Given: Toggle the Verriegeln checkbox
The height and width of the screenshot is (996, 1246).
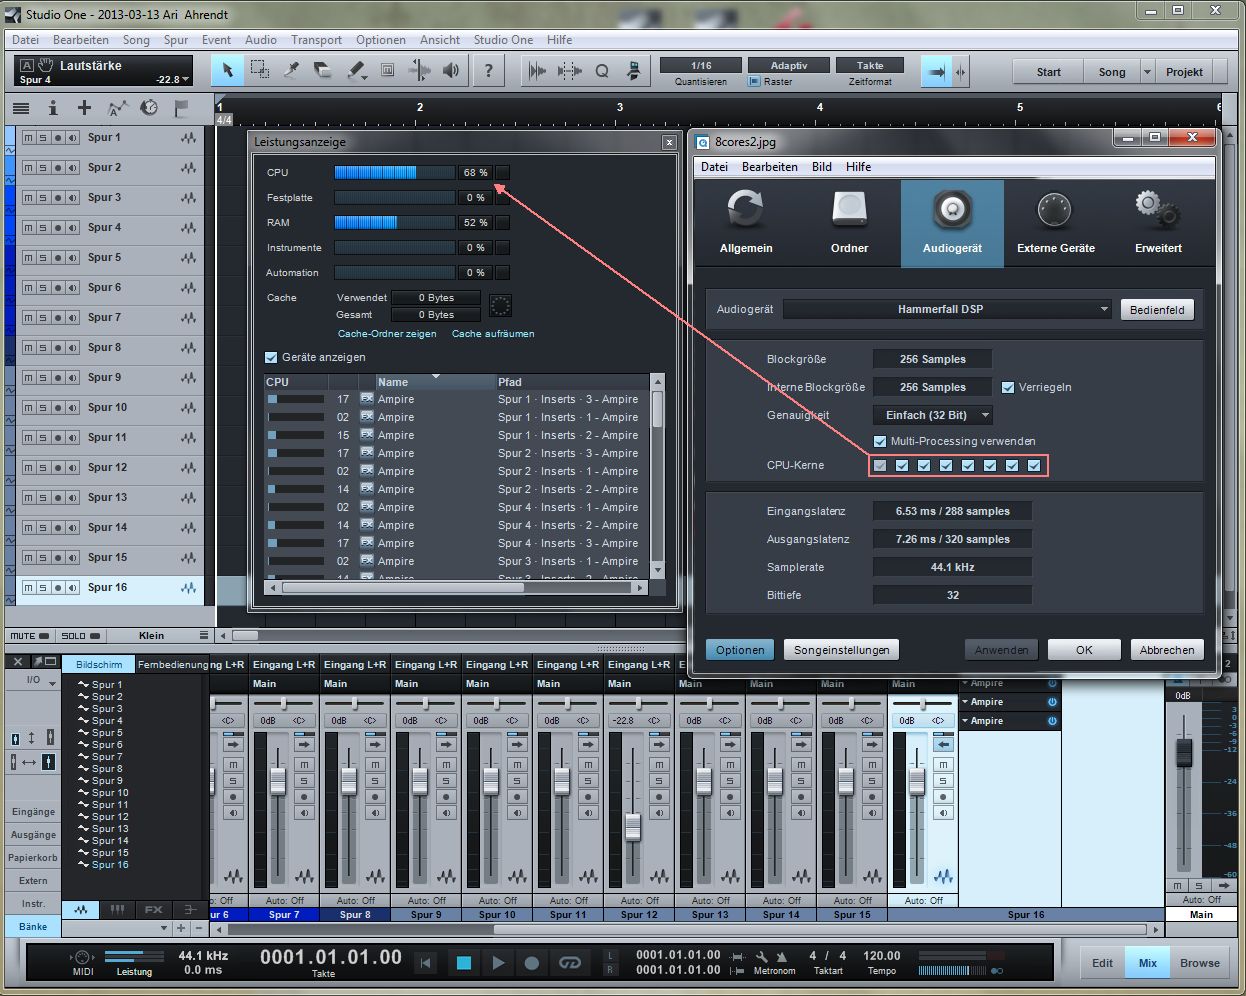Looking at the screenshot, I should pyautogui.click(x=1008, y=387).
